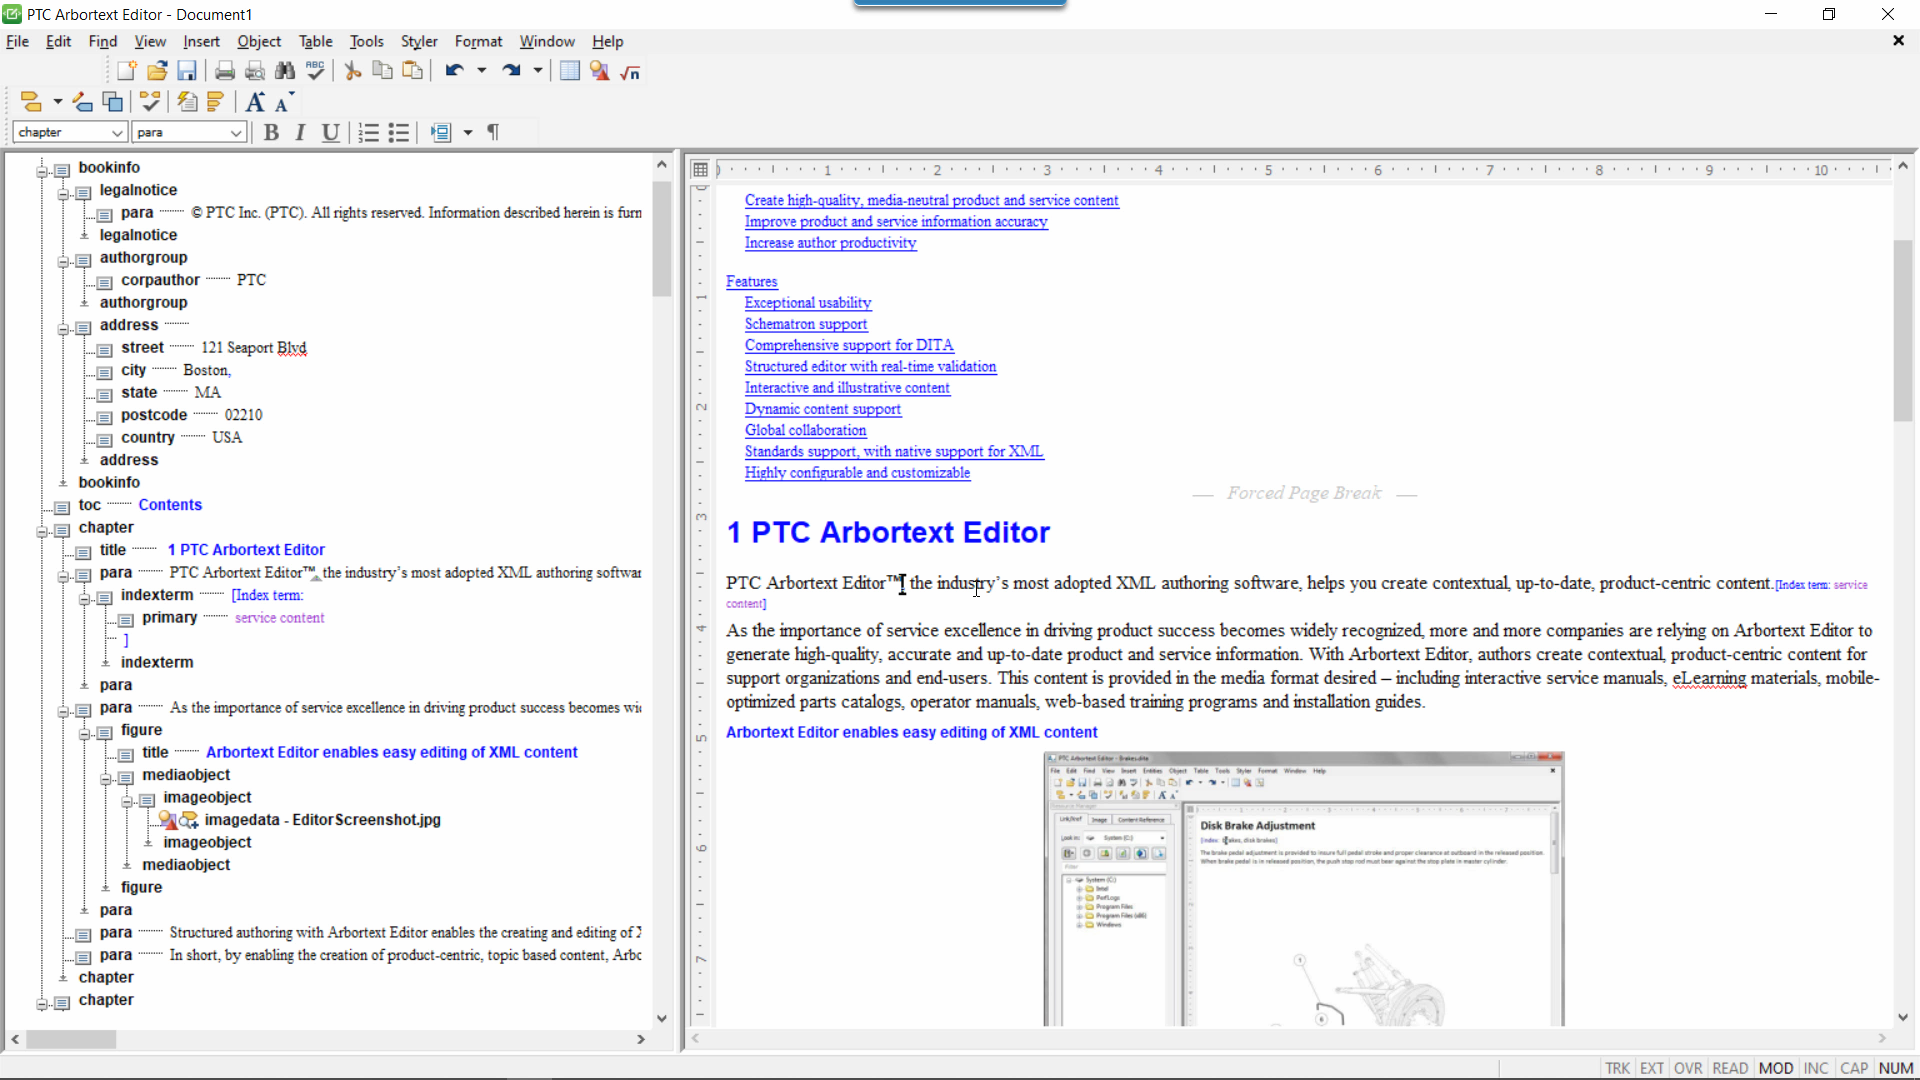Follow the Features link in the contents

[x=752, y=282]
